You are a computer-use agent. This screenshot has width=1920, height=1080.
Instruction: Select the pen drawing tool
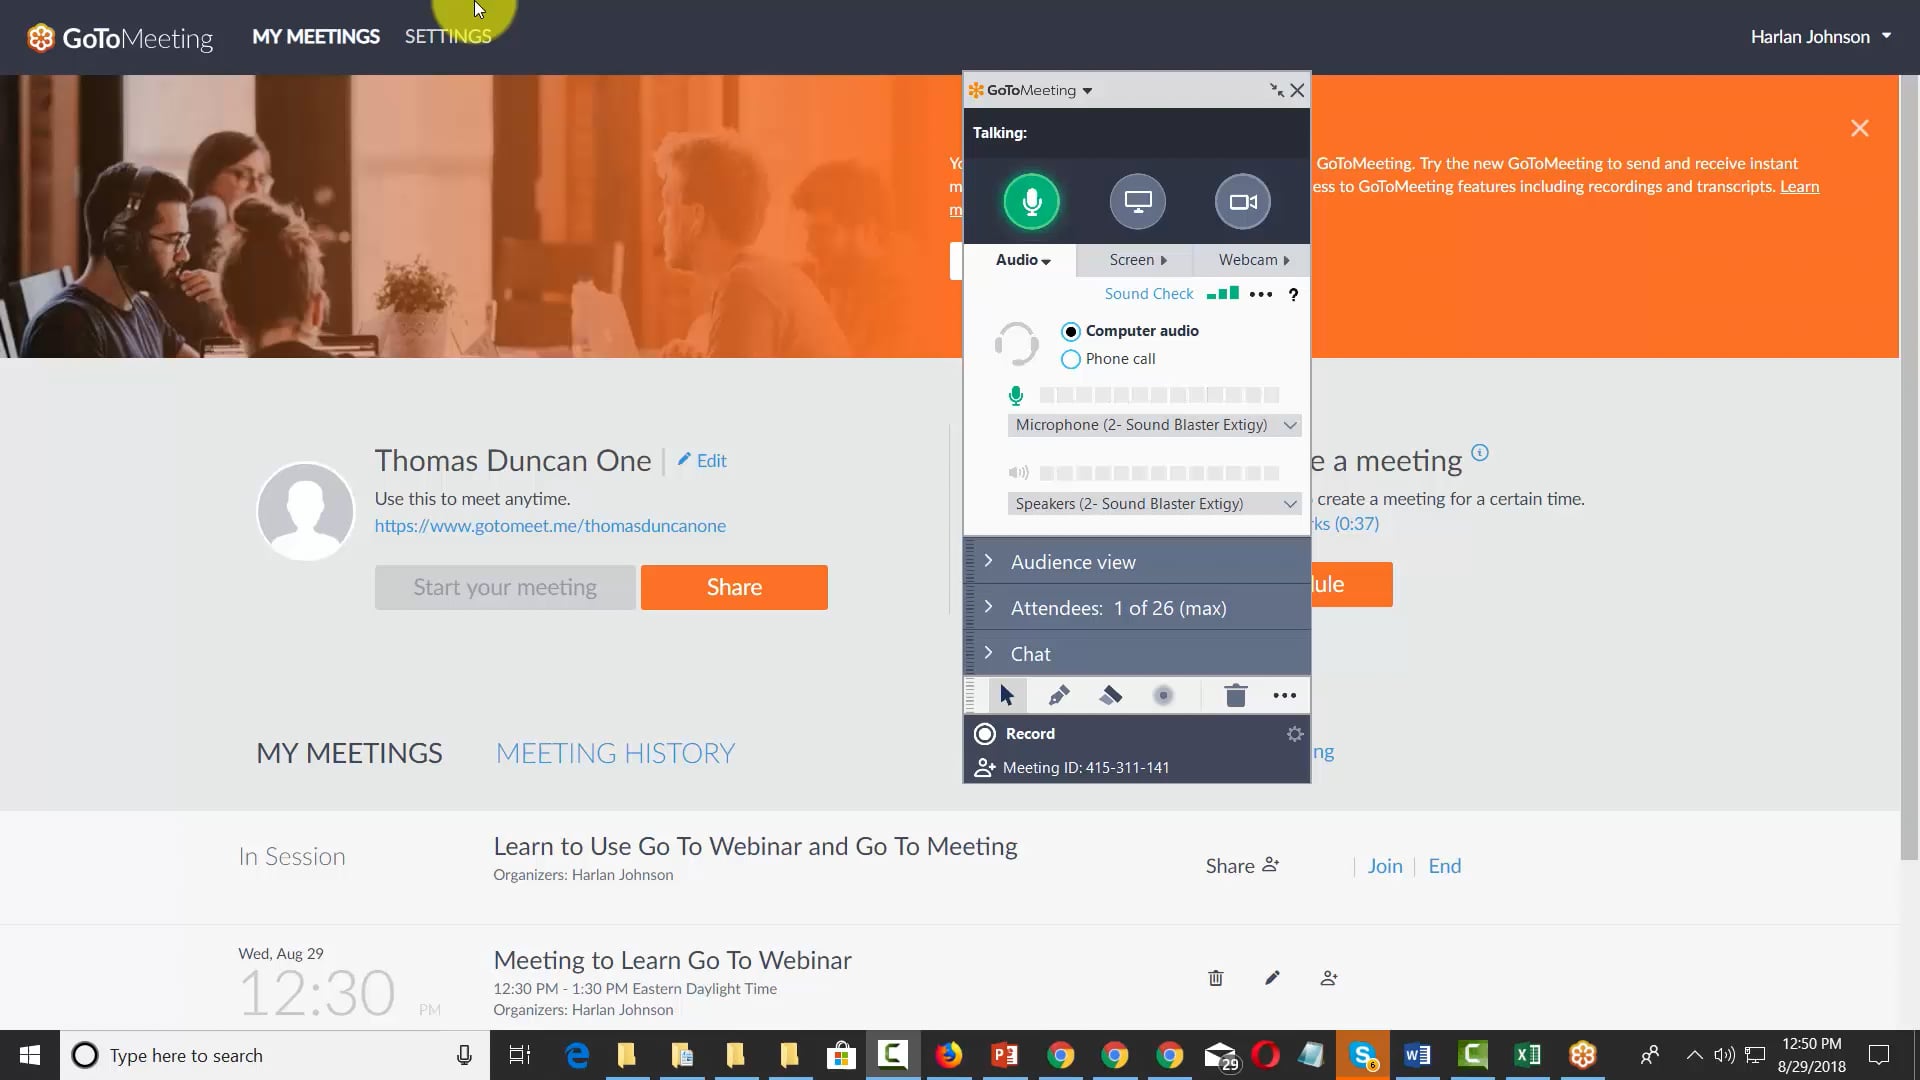pos(1059,695)
